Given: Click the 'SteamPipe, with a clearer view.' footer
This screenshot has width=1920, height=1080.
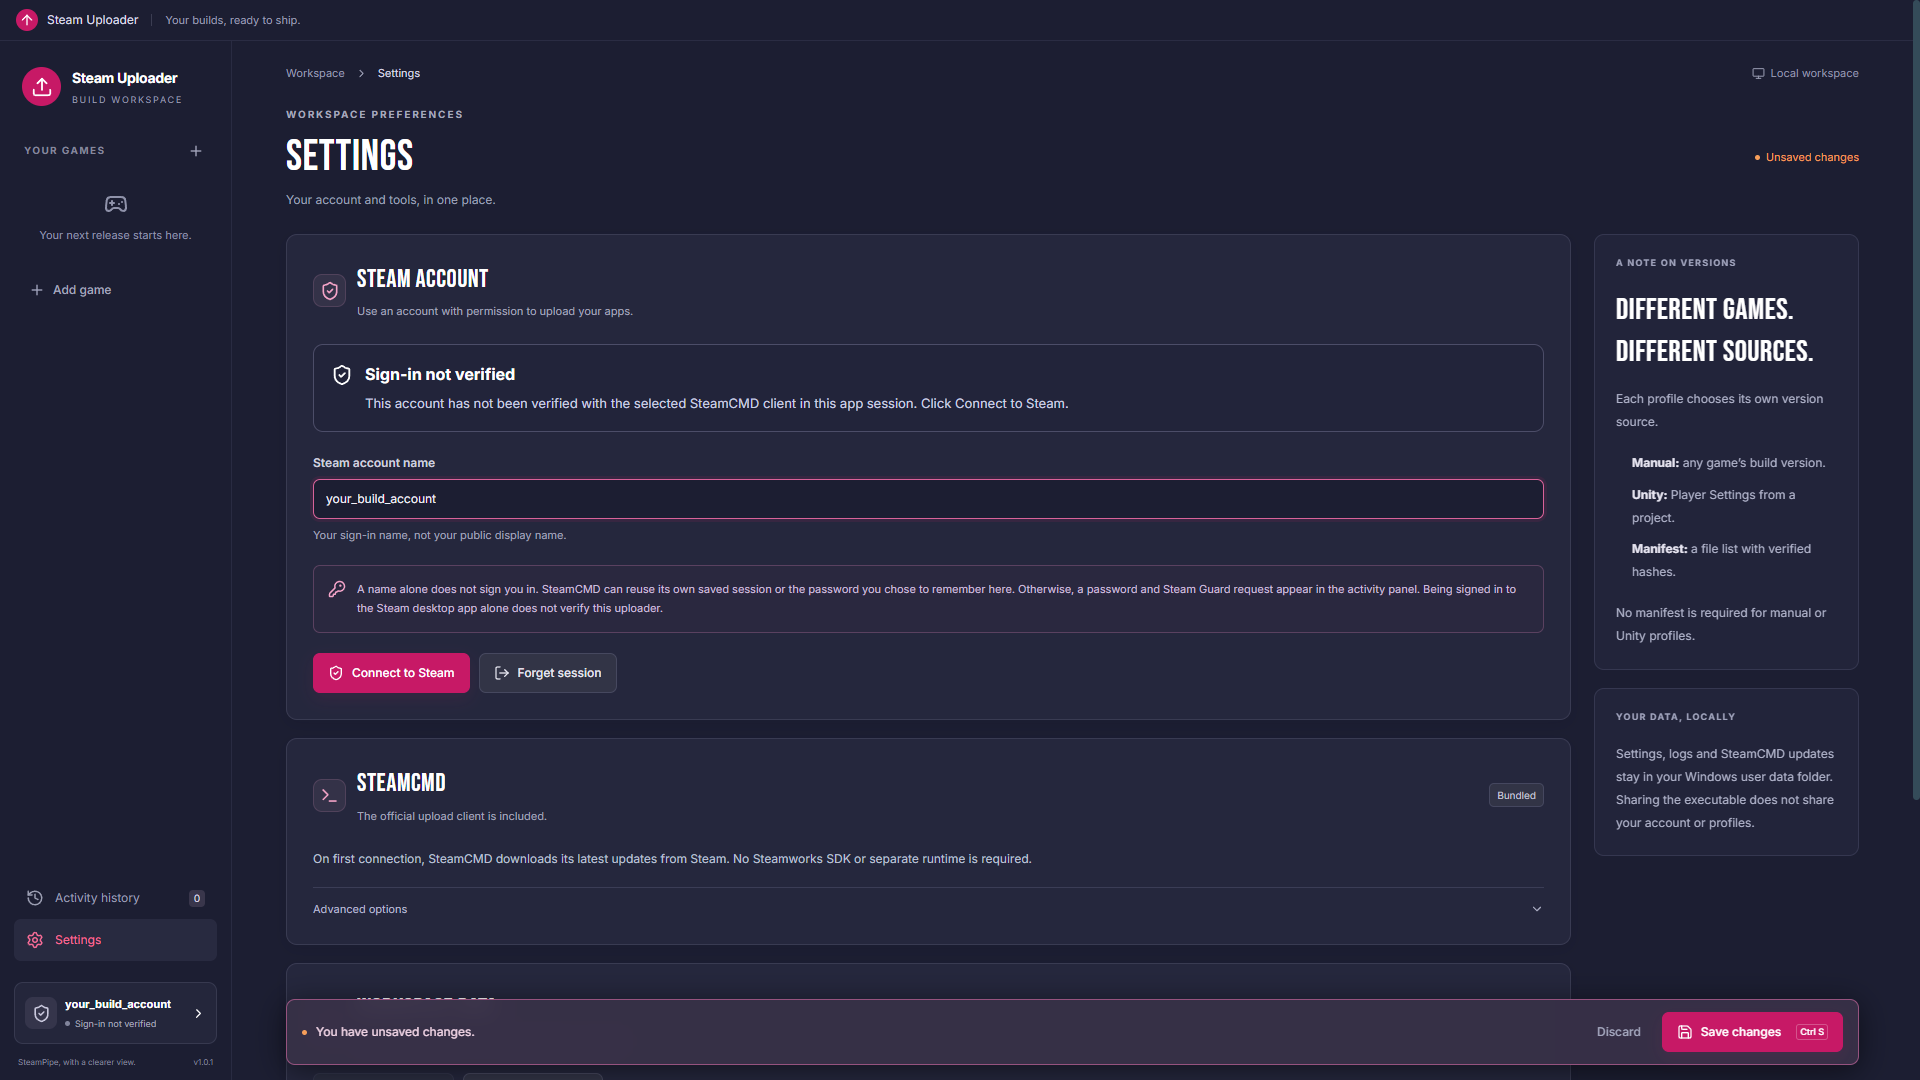Looking at the screenshot, I should 76,1062.
